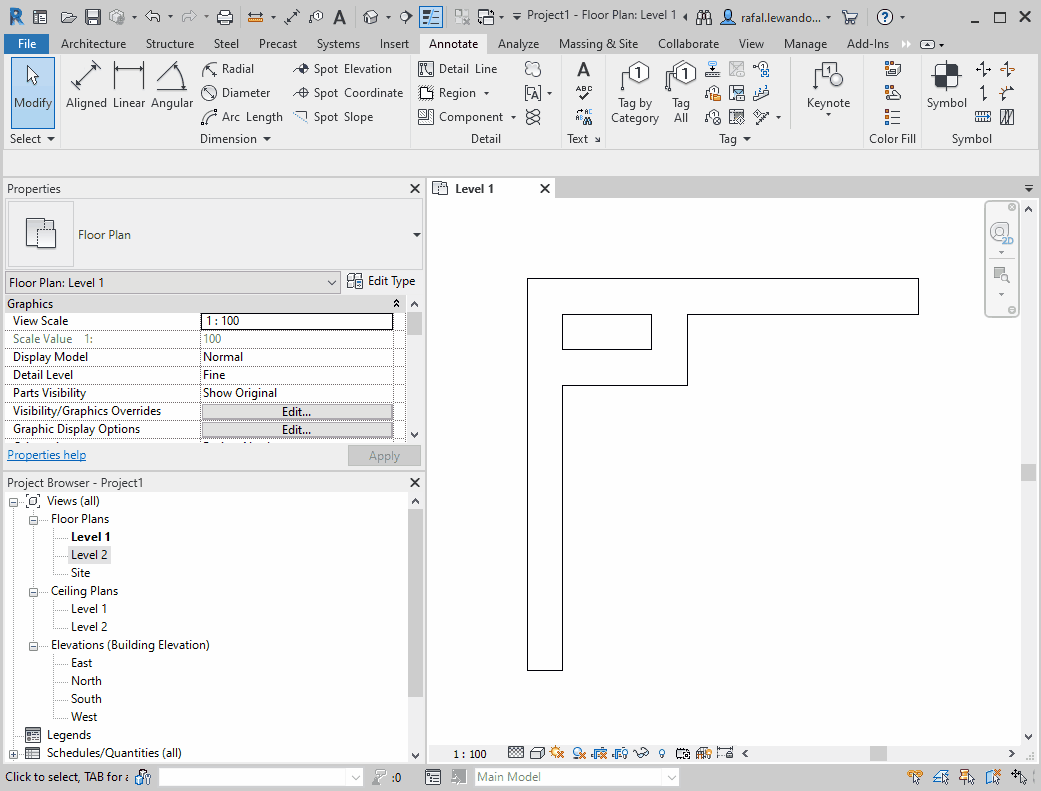Collapse the Floor Plans tree node
Viewport: 1041px width, 791px height.
pos(33,519)
